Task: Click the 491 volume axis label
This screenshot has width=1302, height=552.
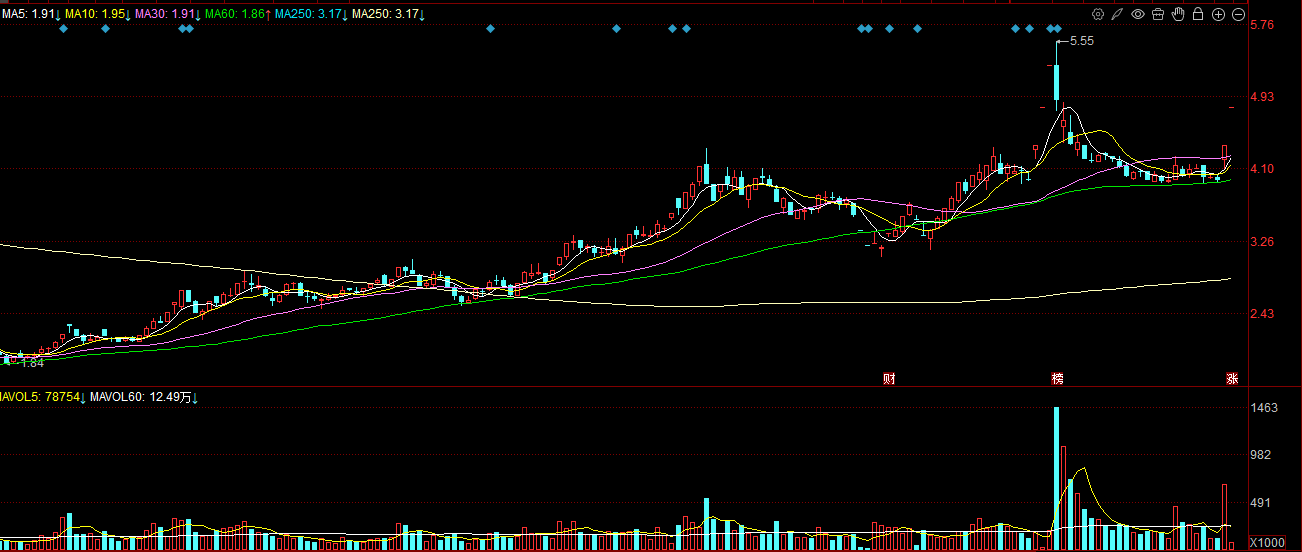Action: 1262,503
